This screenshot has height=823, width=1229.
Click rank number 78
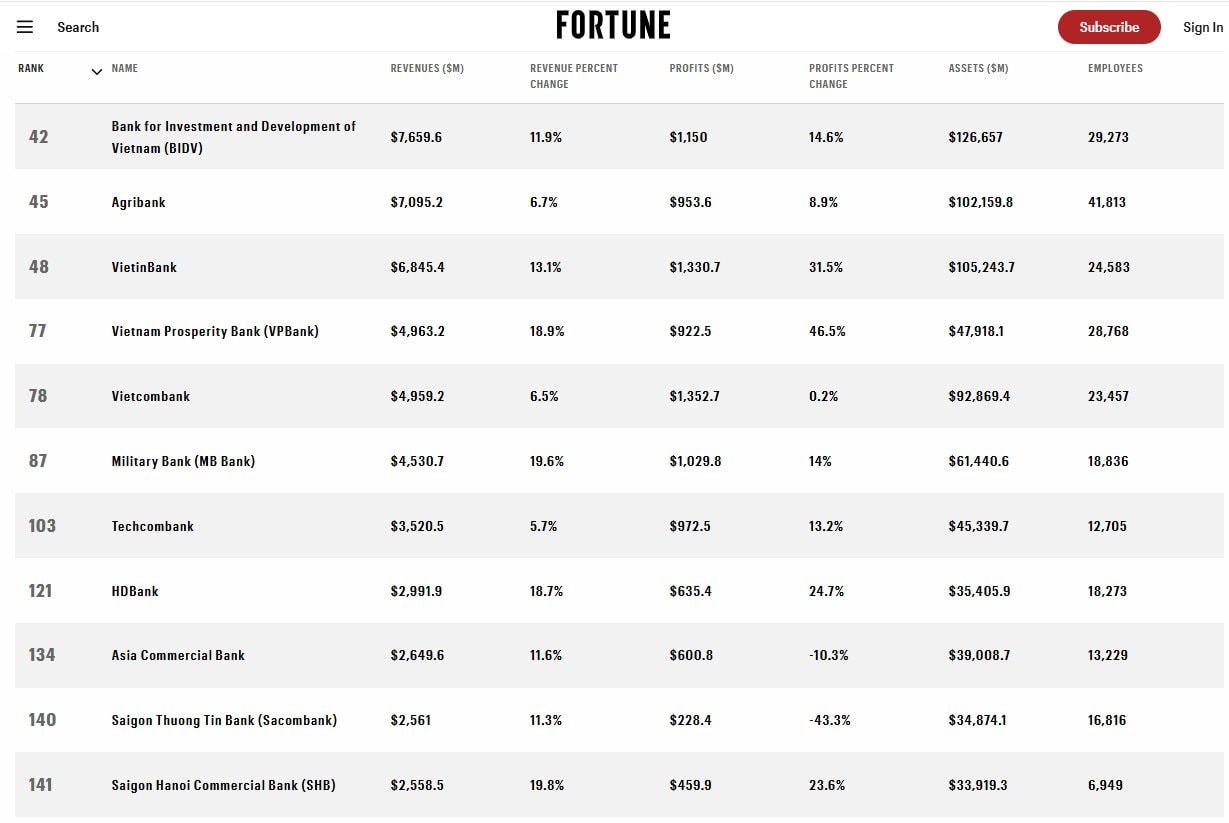pyautogui.click(x=38, y=396)
